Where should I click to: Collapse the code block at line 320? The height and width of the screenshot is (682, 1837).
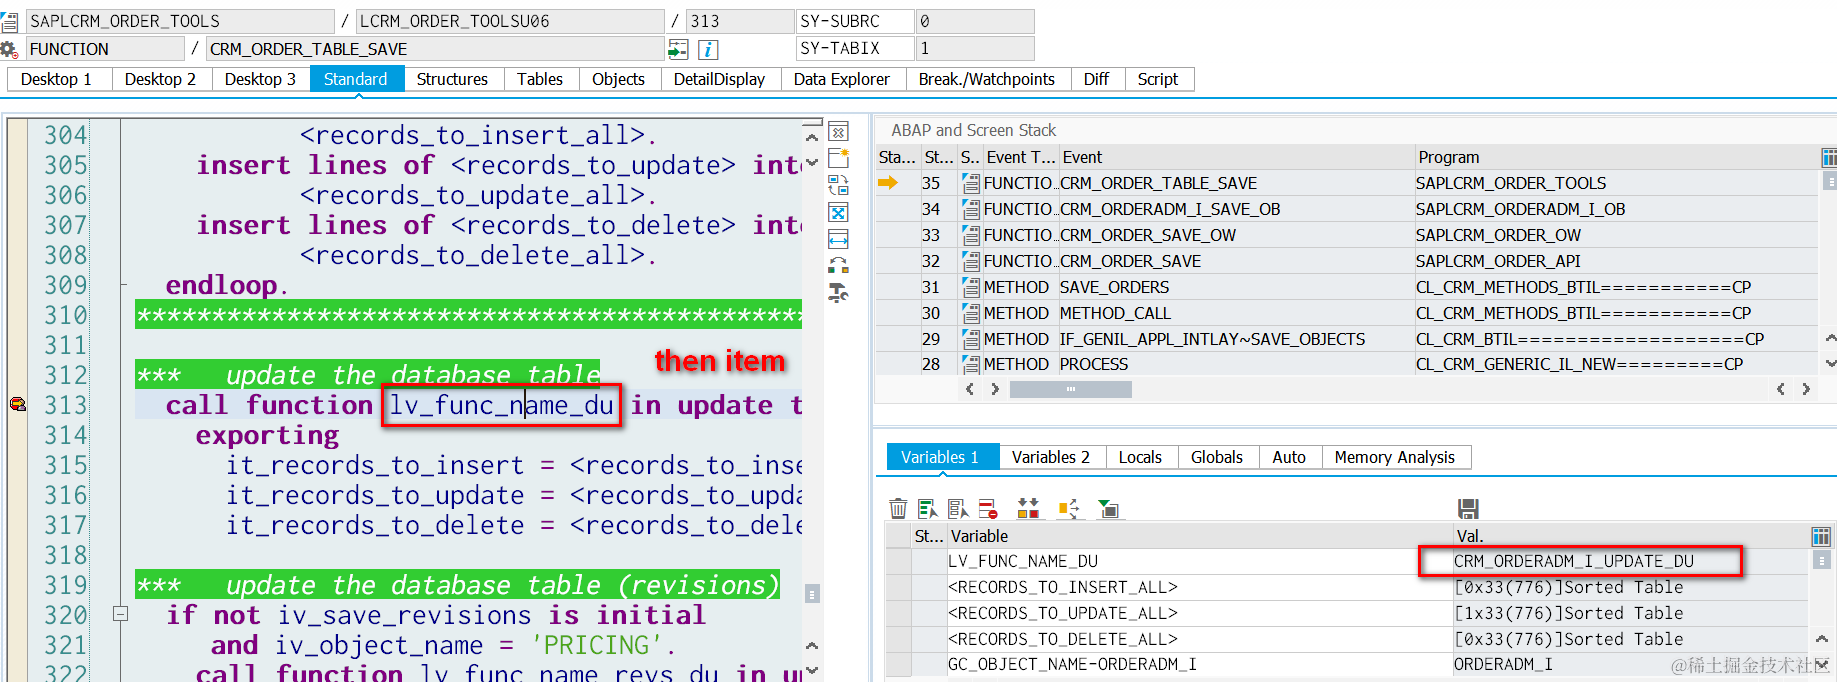click(x=121, y=614)
